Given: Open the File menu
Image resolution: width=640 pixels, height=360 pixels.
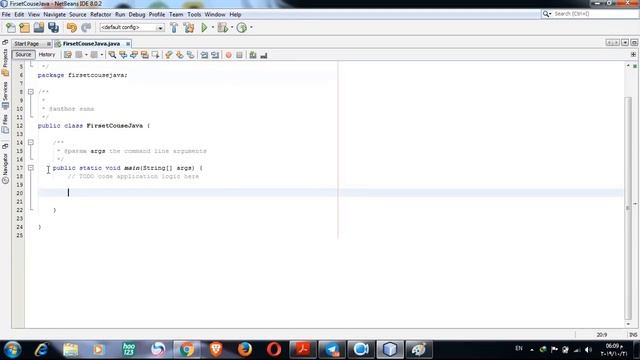Looking at the screenshot, I should point(6,14).
